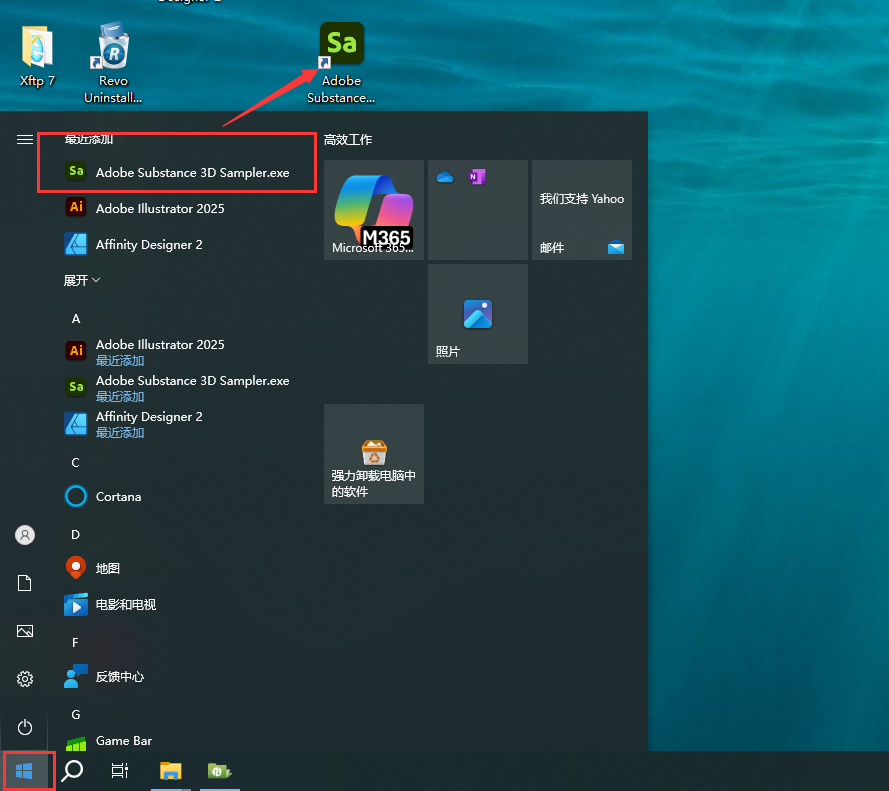889x791 pixels.
Task: Click the letter A group header
Action: pyautogui.click(x=76, y=318)
